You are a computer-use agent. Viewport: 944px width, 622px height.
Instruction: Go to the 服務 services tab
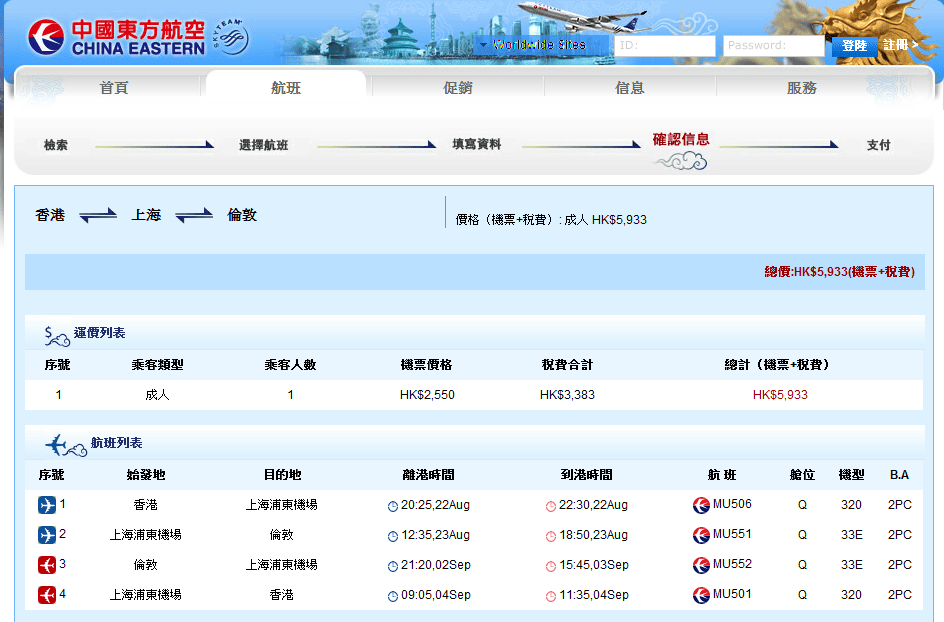(802, 88)
